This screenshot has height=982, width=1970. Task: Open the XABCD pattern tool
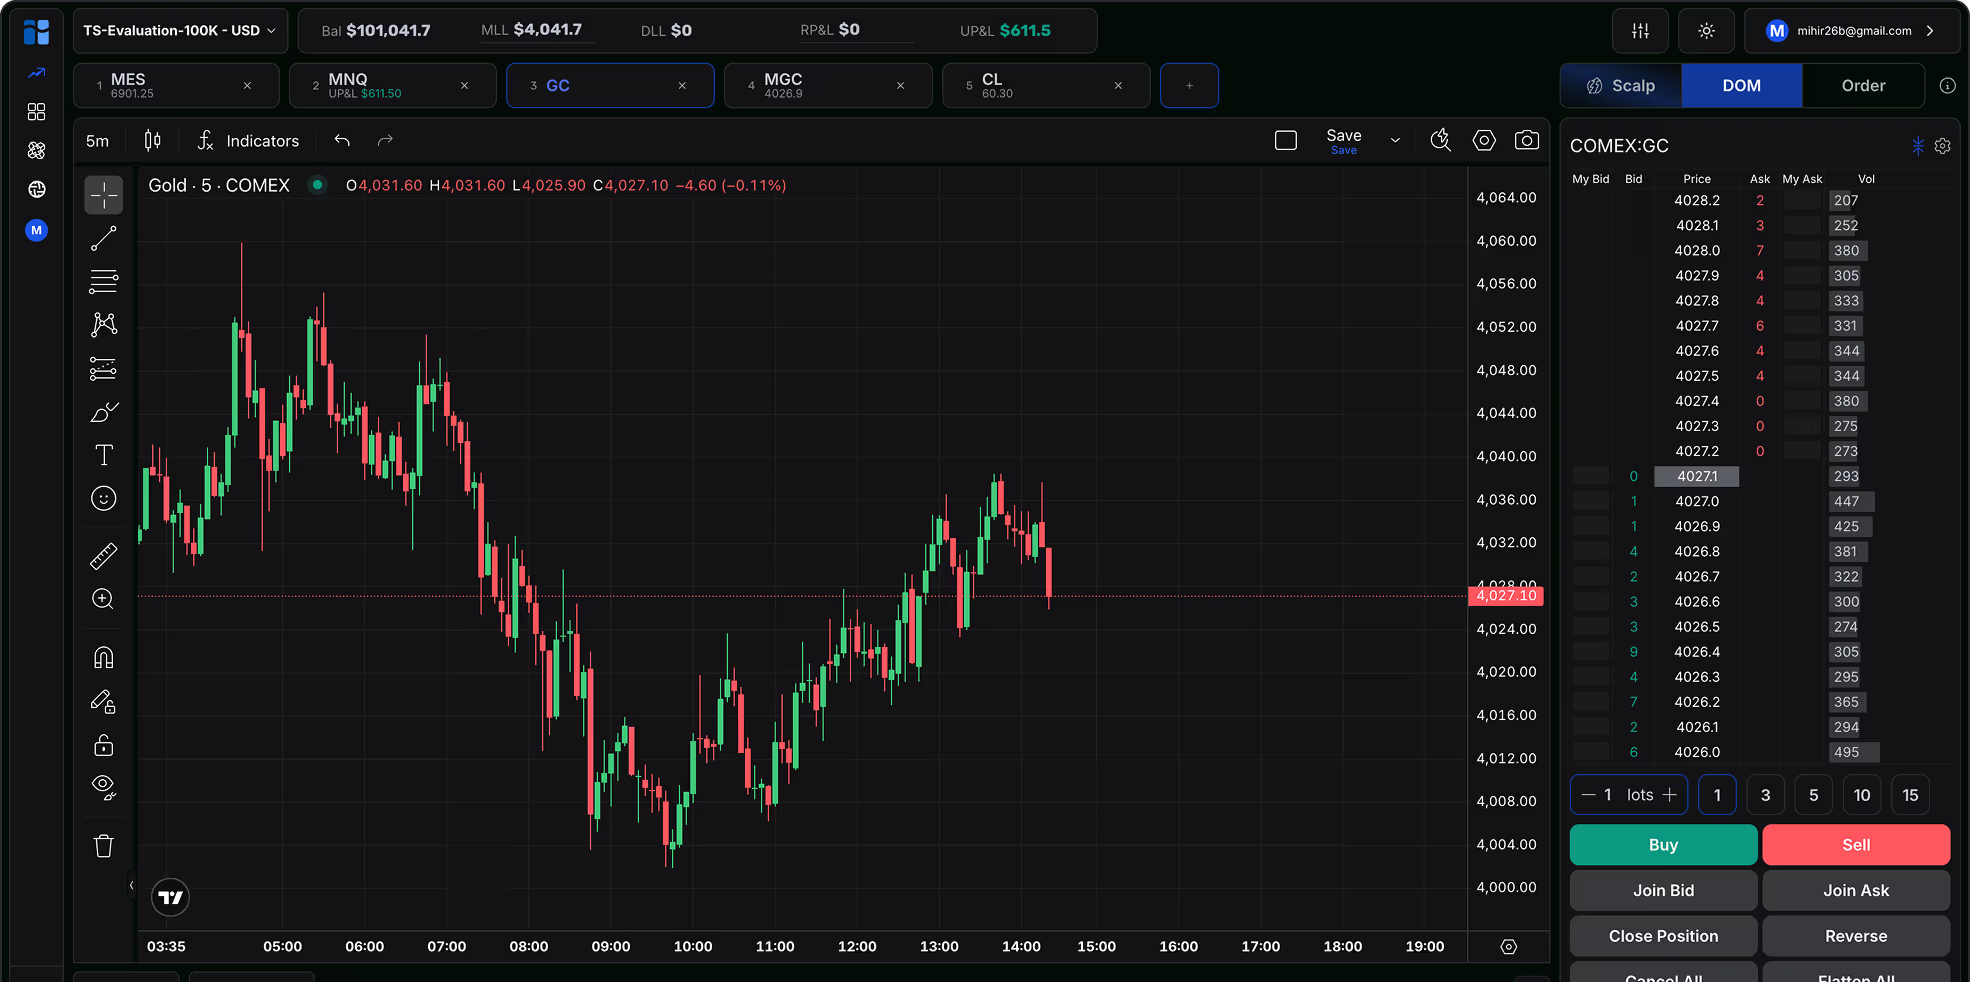pyautogui.click(x=104, y=324)
